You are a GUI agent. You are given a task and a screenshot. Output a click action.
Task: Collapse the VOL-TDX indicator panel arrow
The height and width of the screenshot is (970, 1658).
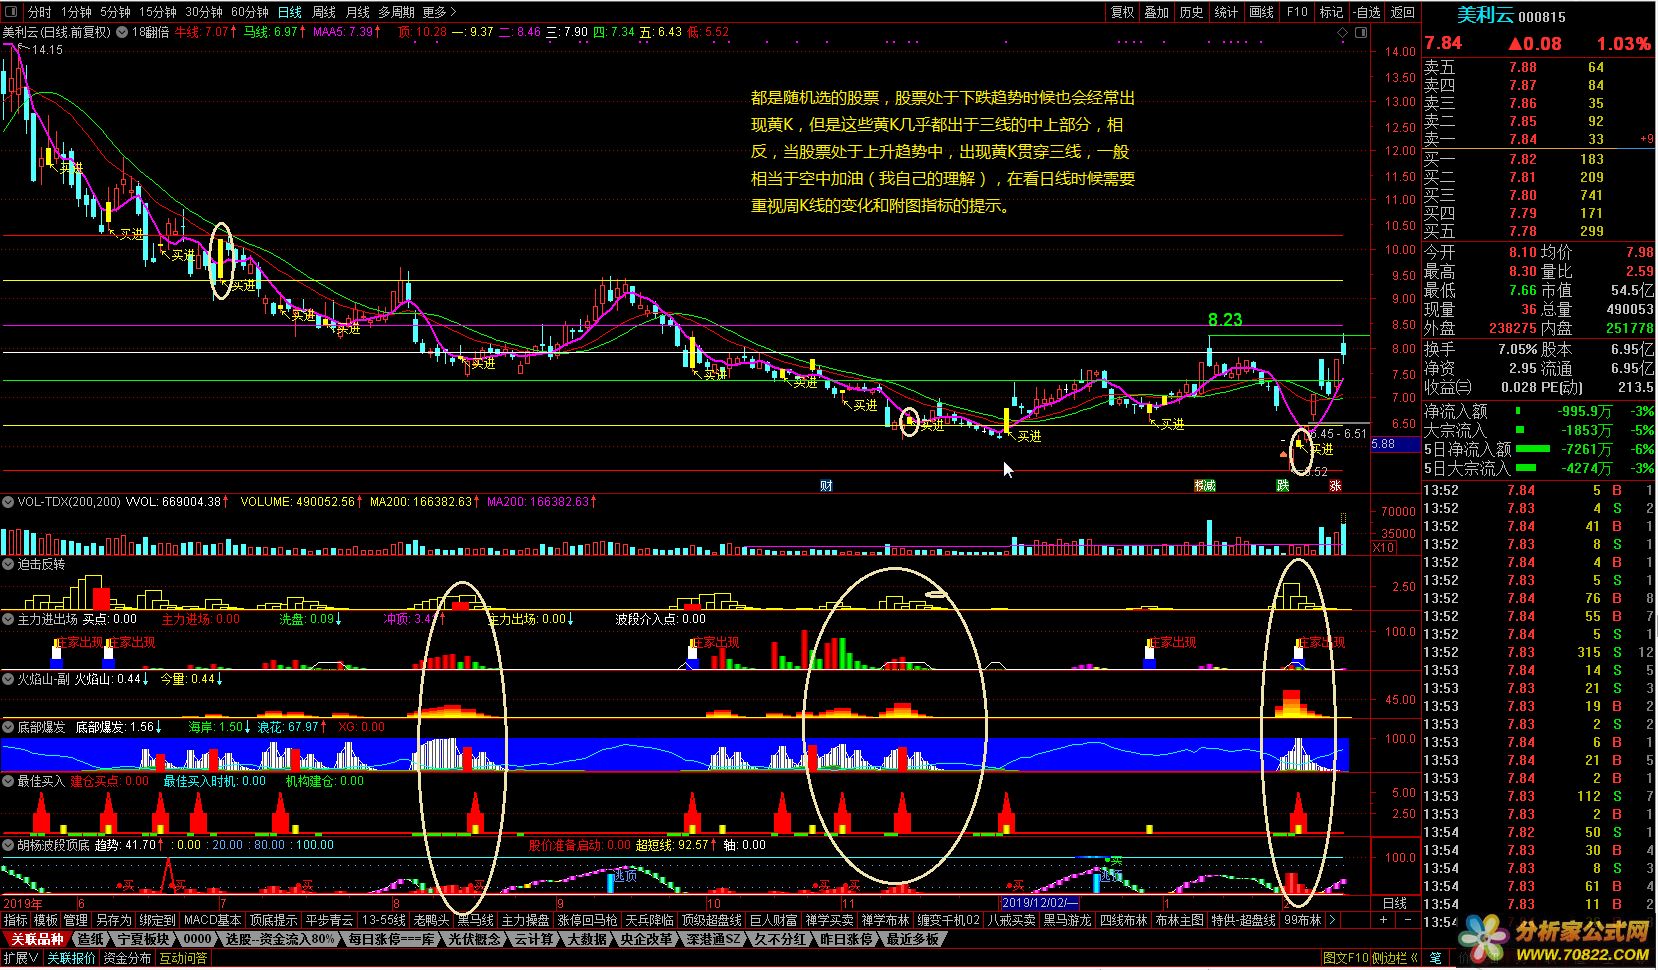point(9,502)
